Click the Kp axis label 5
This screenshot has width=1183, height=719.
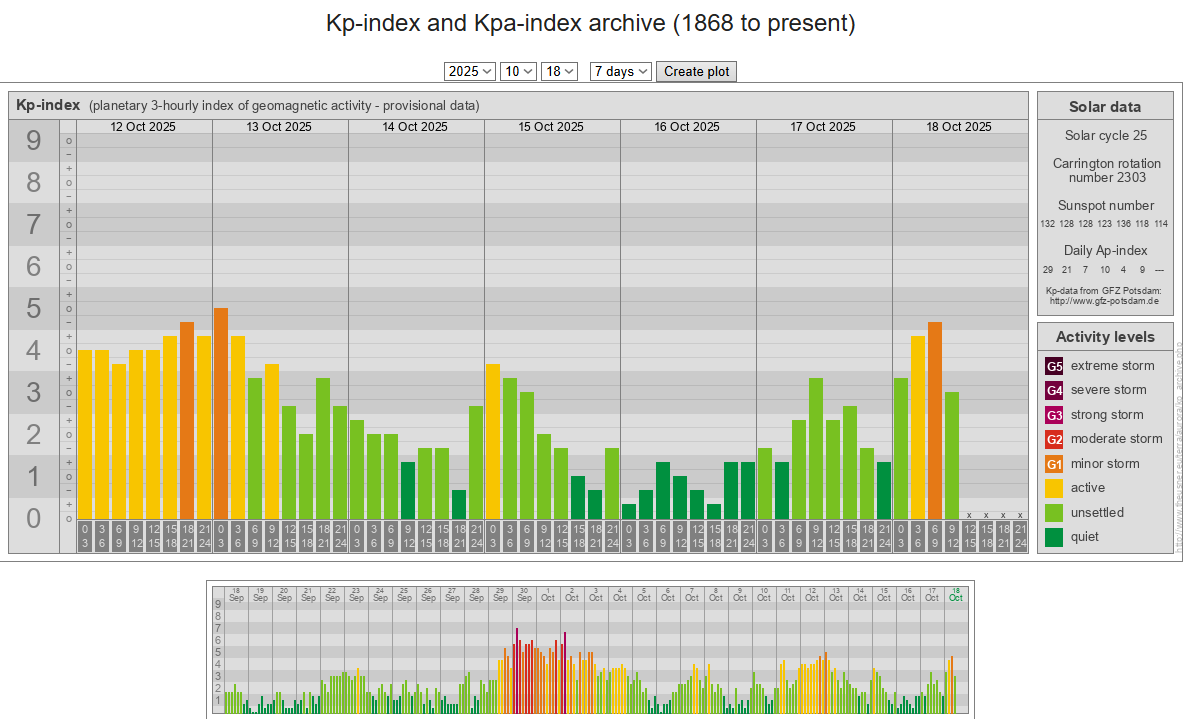point(33,309)
